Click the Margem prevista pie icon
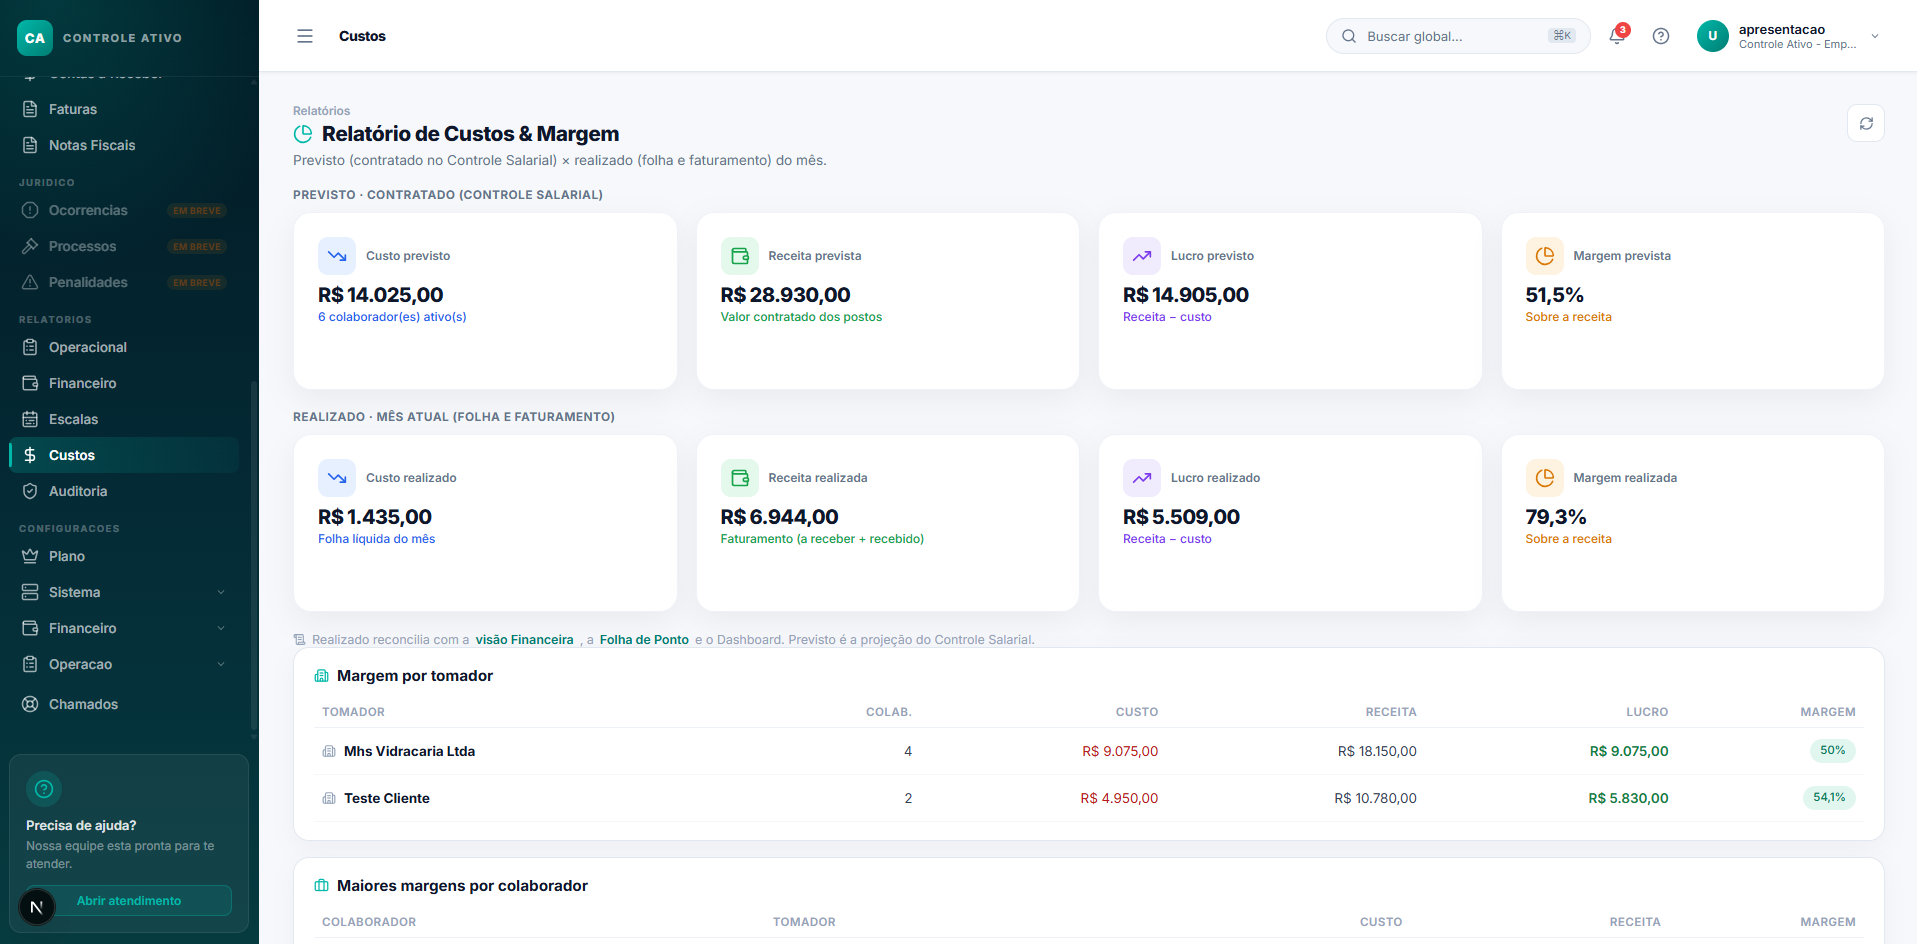This screenshot has height=944, width=1917. pyautogui.click(x=1545, y=256)
